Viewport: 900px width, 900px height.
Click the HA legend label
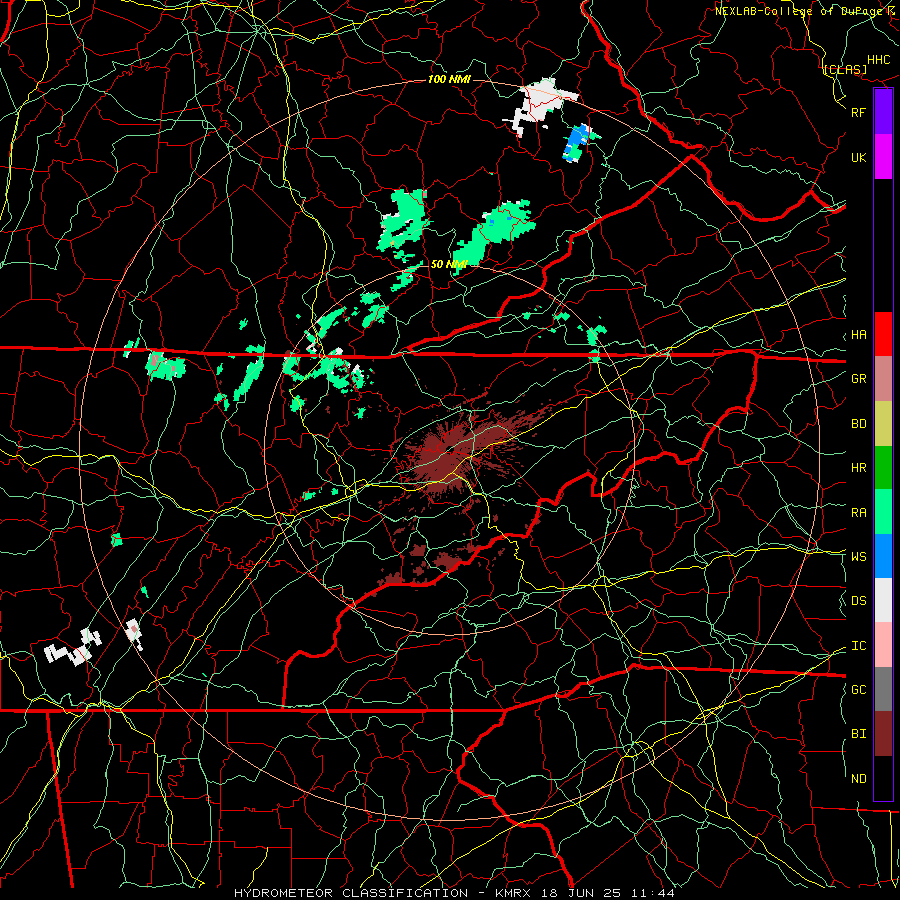pyautogui.click(x=858, y=335)
